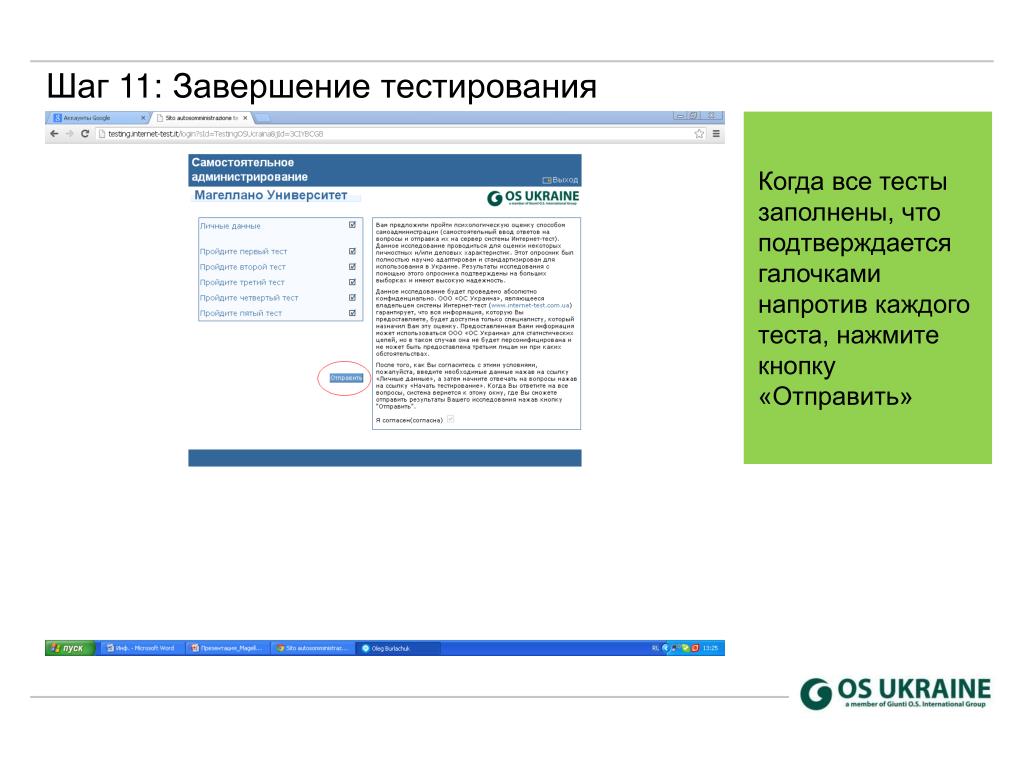Follow the www.internet-test.com.ua link
The width and height of the screenshot is (1024, 768).
pos(530,305)
